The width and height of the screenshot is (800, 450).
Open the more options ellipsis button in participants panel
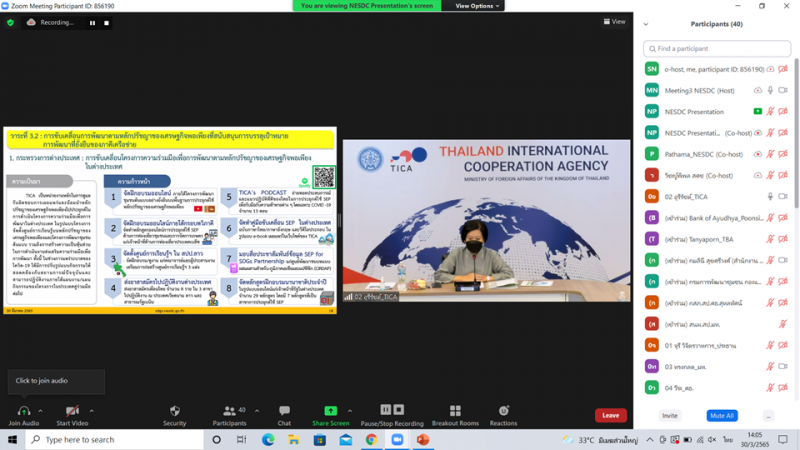768,416
